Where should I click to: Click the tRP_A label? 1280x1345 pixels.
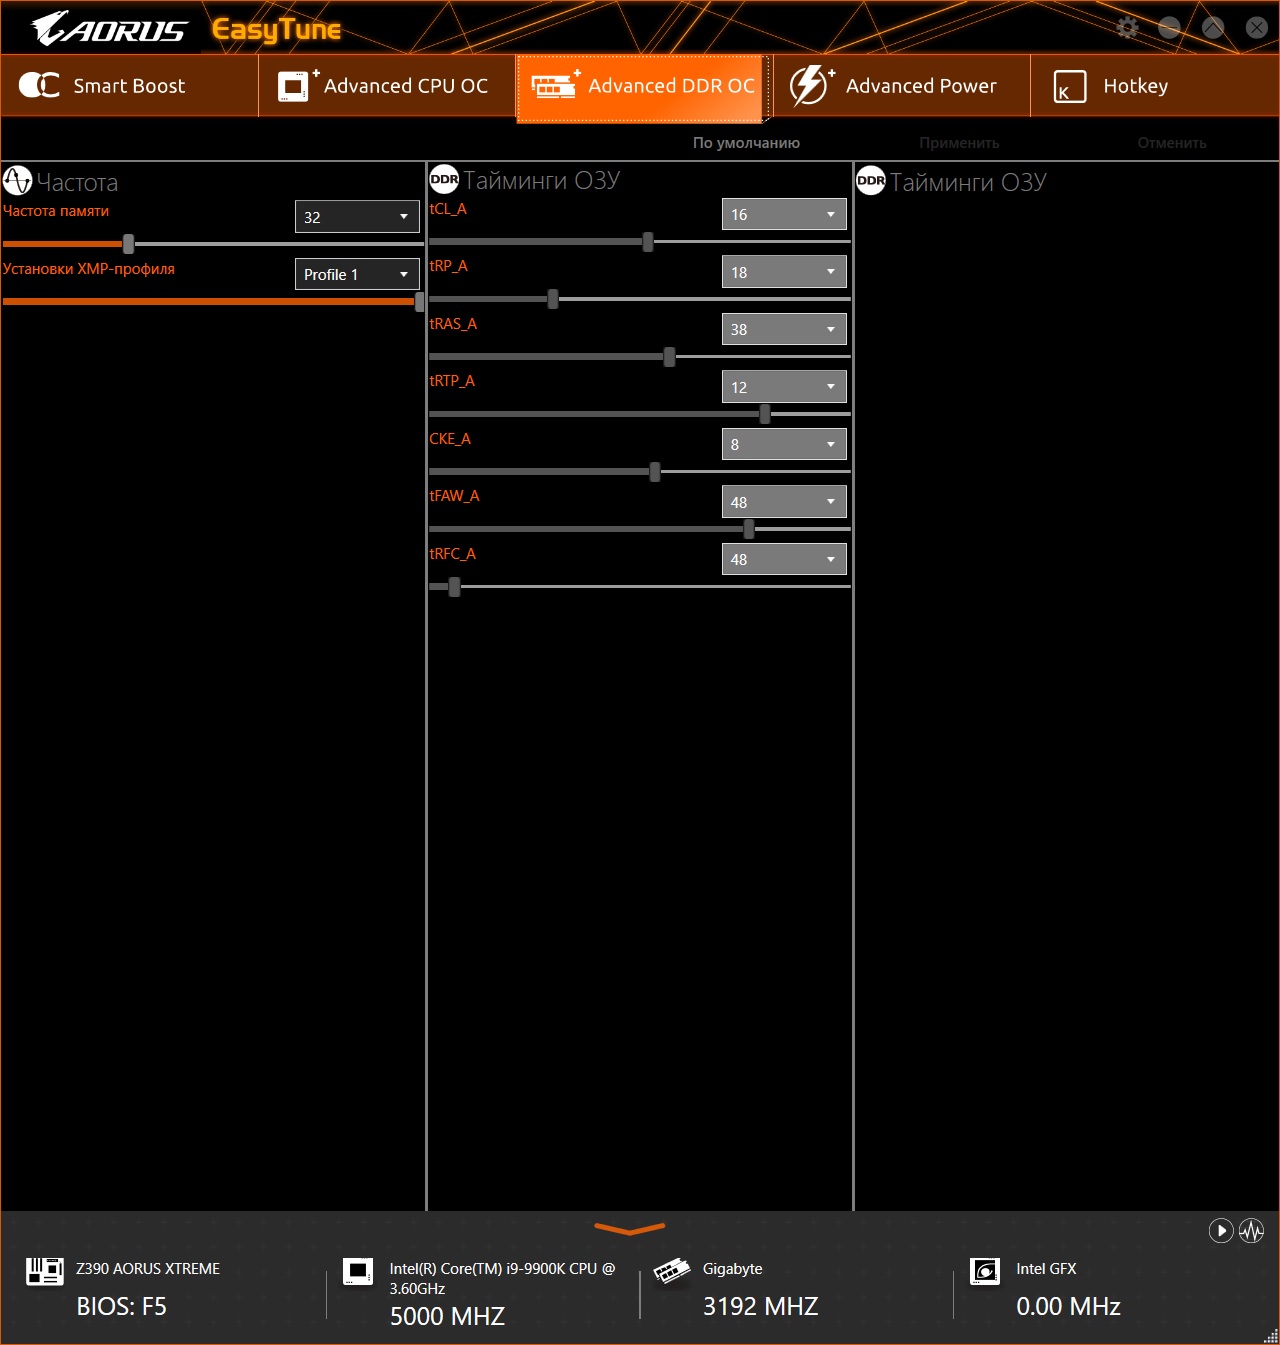click(x=449, y=266)
